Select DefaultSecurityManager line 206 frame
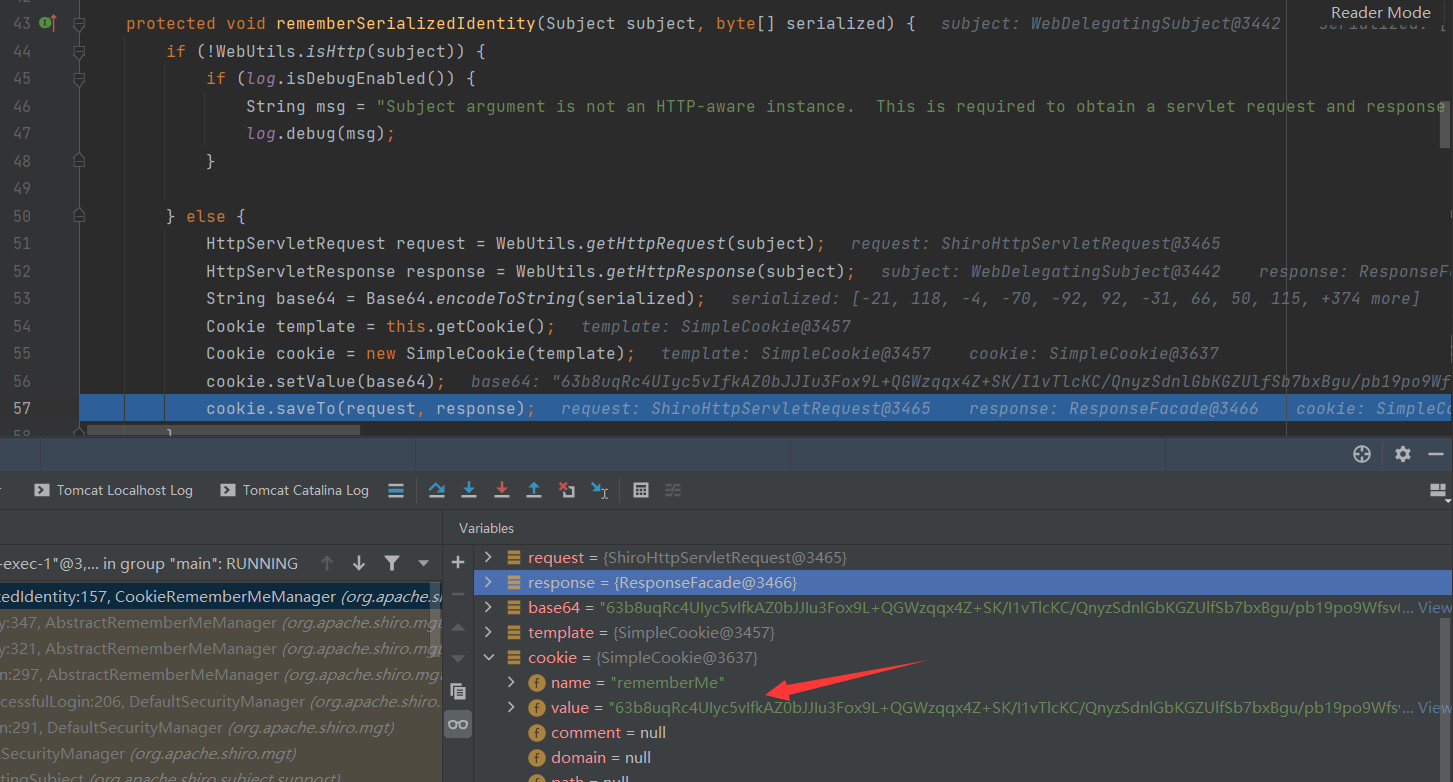Screen dimensions: 1453x782 [x=220, y=701]
